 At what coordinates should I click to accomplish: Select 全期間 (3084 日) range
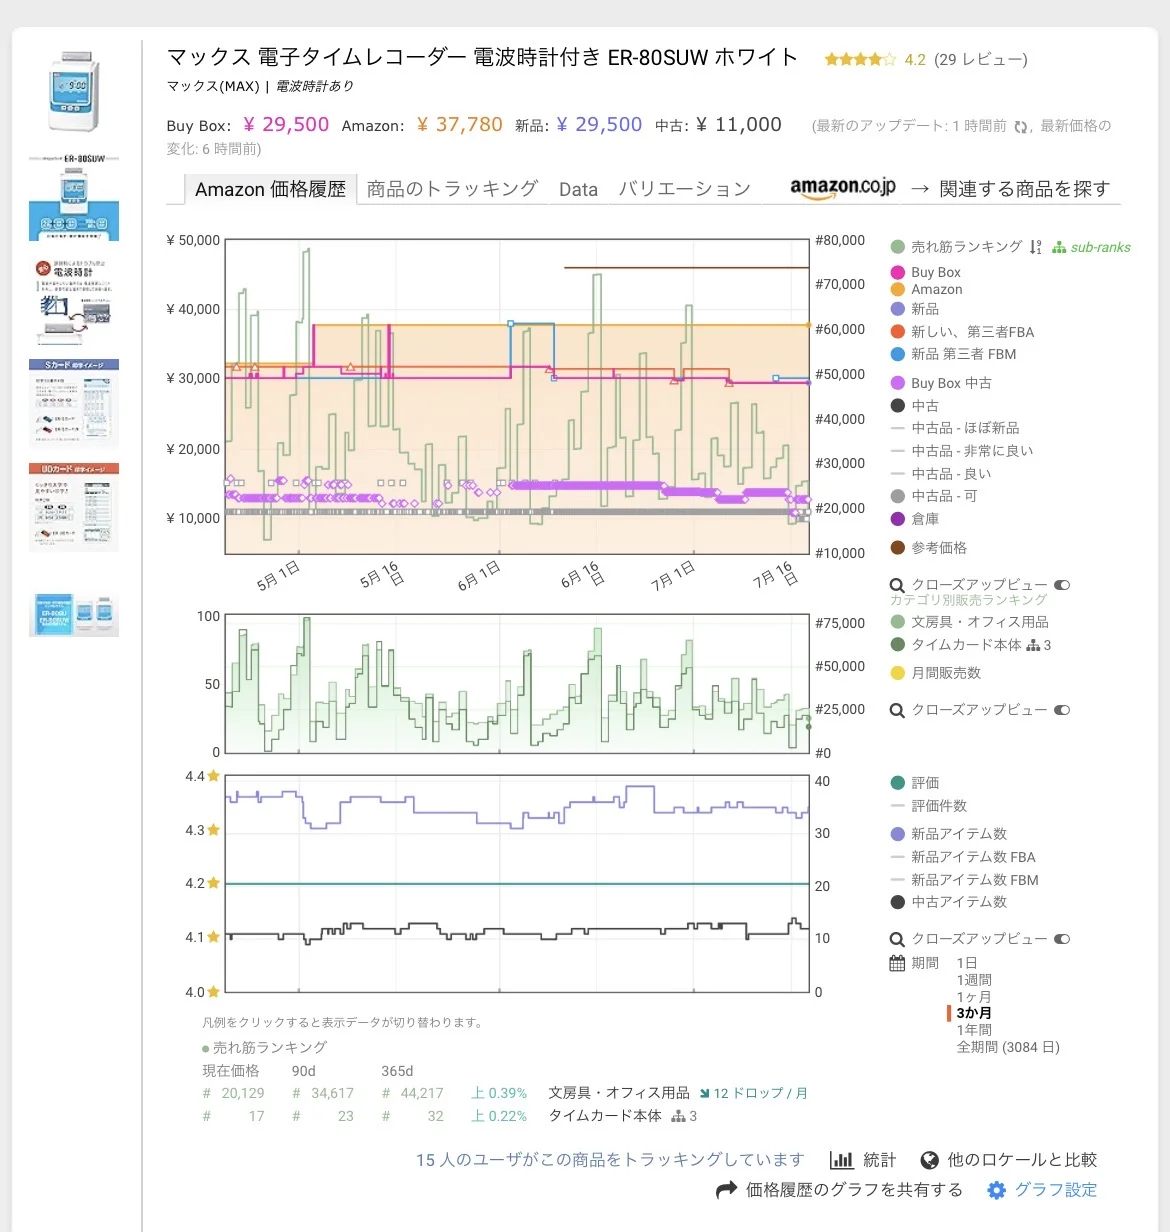(1007, 1047)
